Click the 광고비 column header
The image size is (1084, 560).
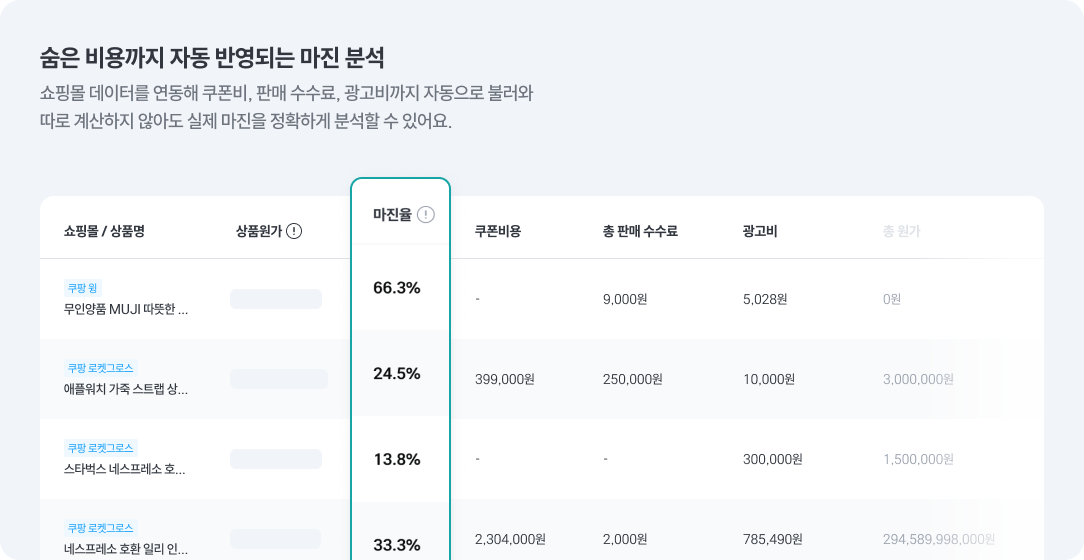(760, 231)
